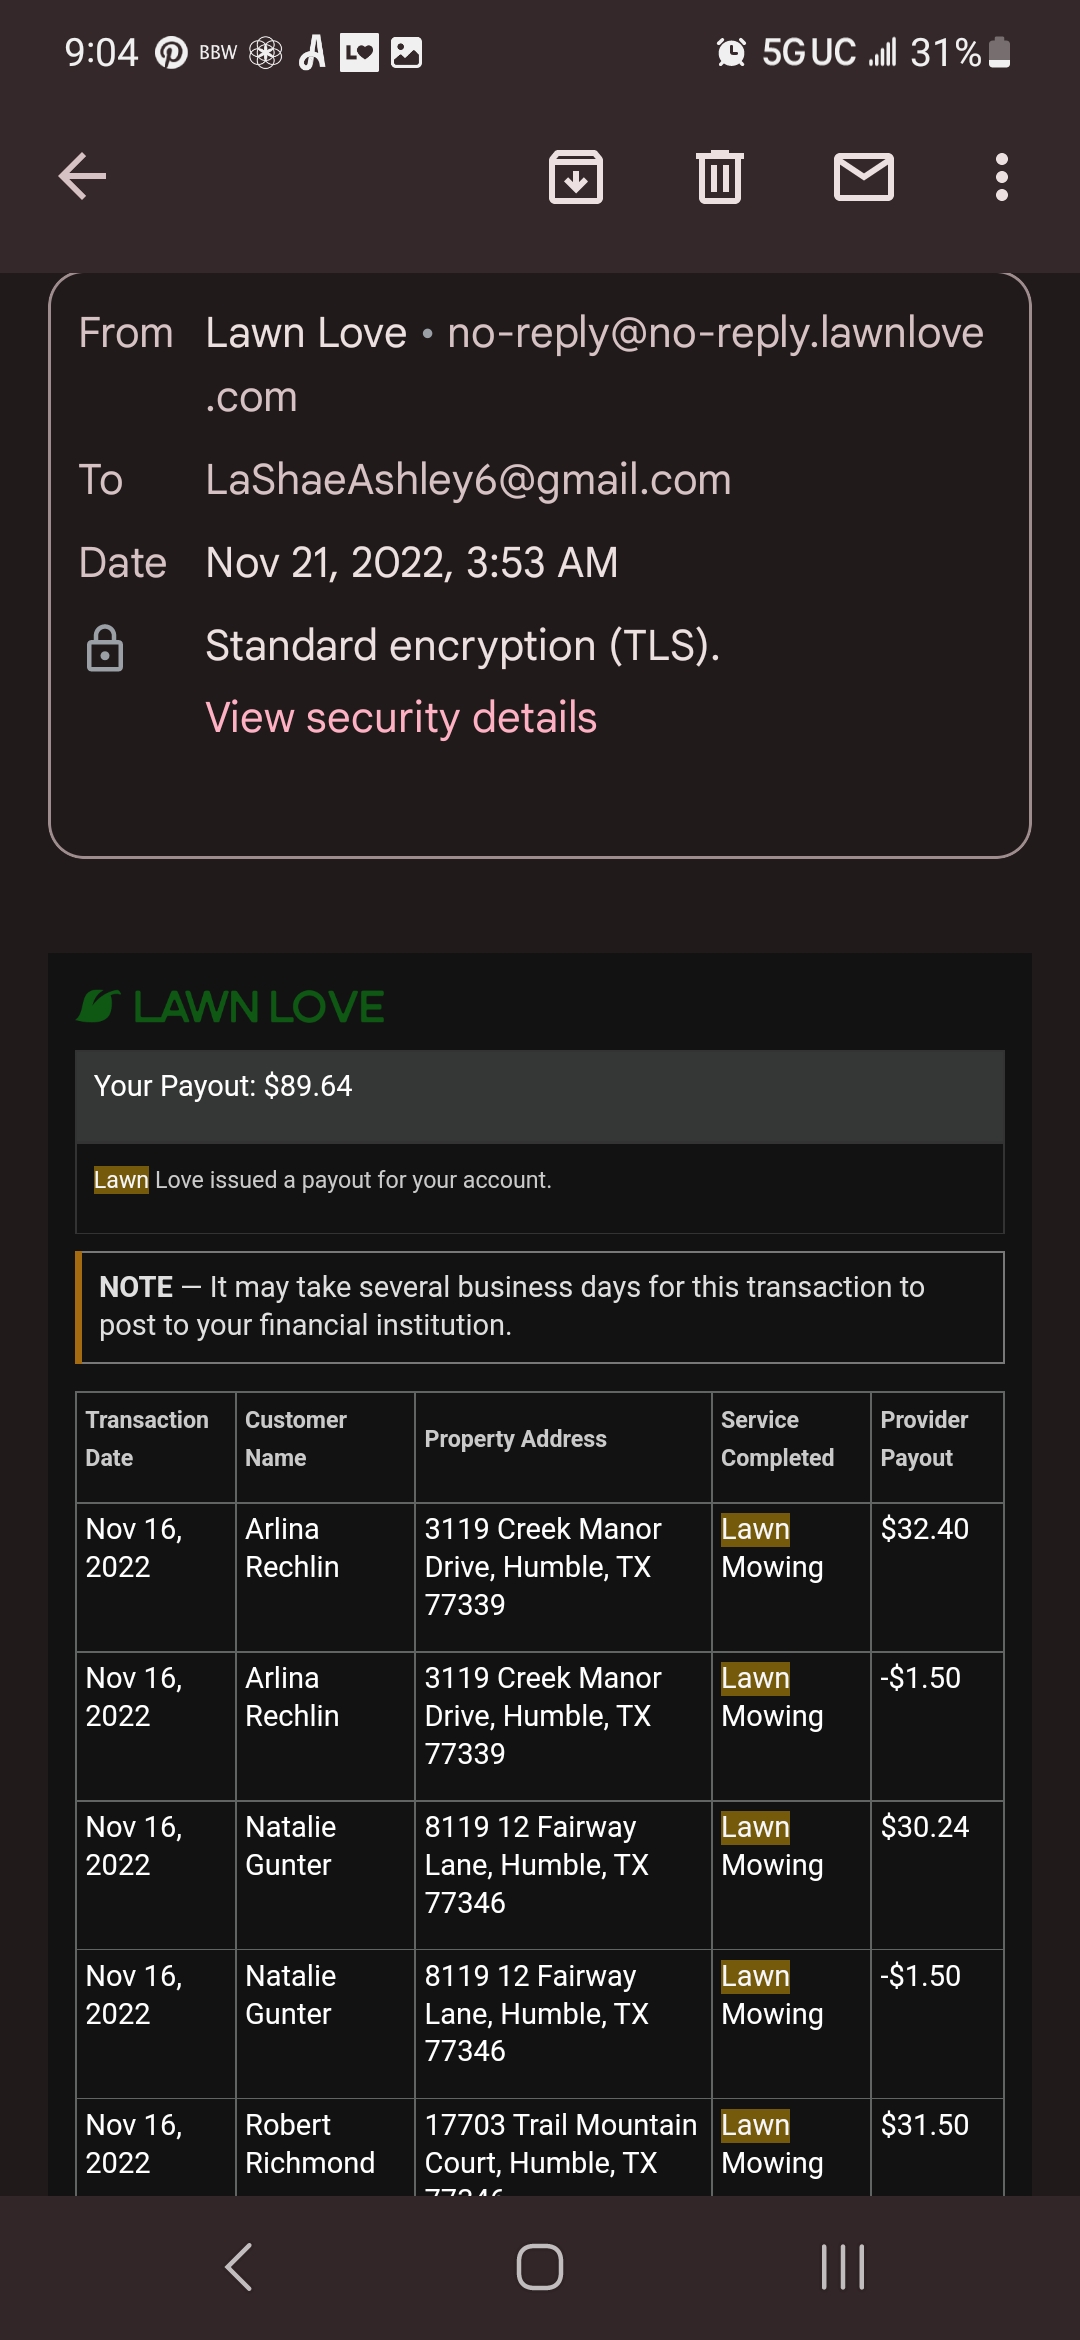Tap the Provider Payout column header
Image resolution: width=1080 pixels, height=2340 pixels.
coord(924,1438)
